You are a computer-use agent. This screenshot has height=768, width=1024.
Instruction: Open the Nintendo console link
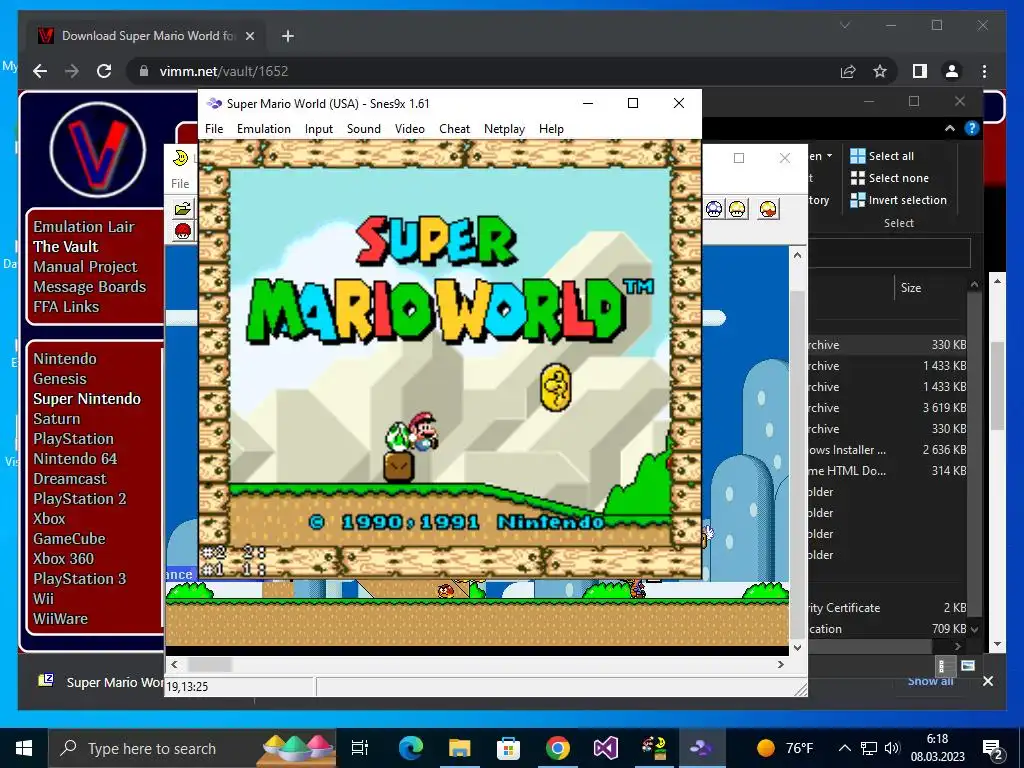[65, 359]
